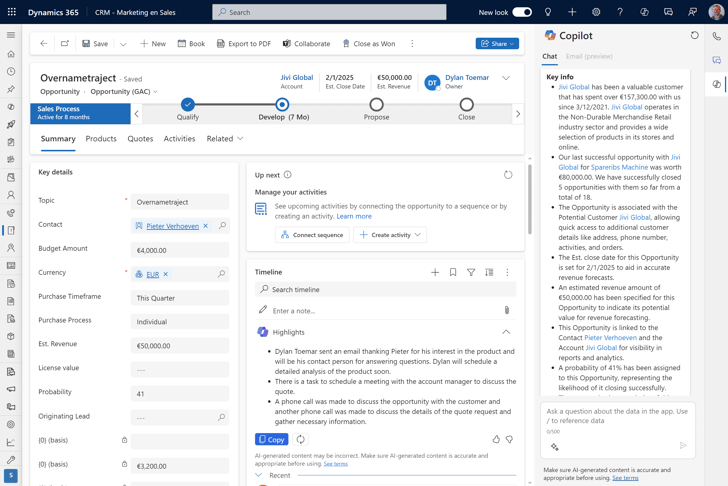This screenshot has width=728, height=486.
Task: Copy the Highlights summary
Action: click(x=272, y=439)
